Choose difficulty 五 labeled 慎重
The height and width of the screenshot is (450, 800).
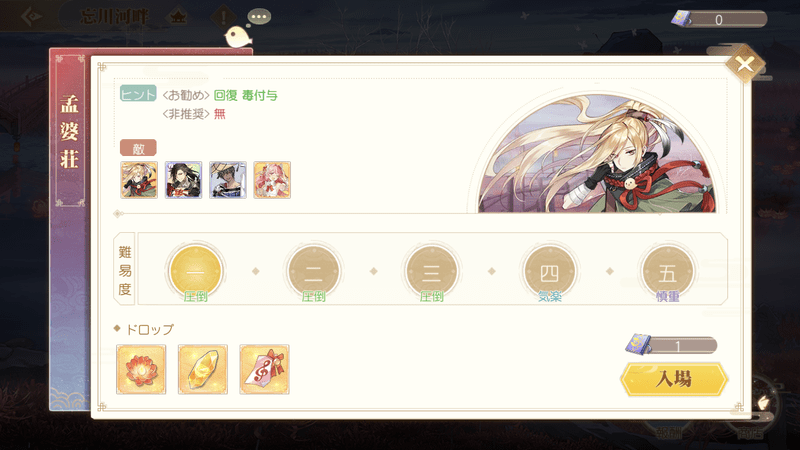coord(667,271)
